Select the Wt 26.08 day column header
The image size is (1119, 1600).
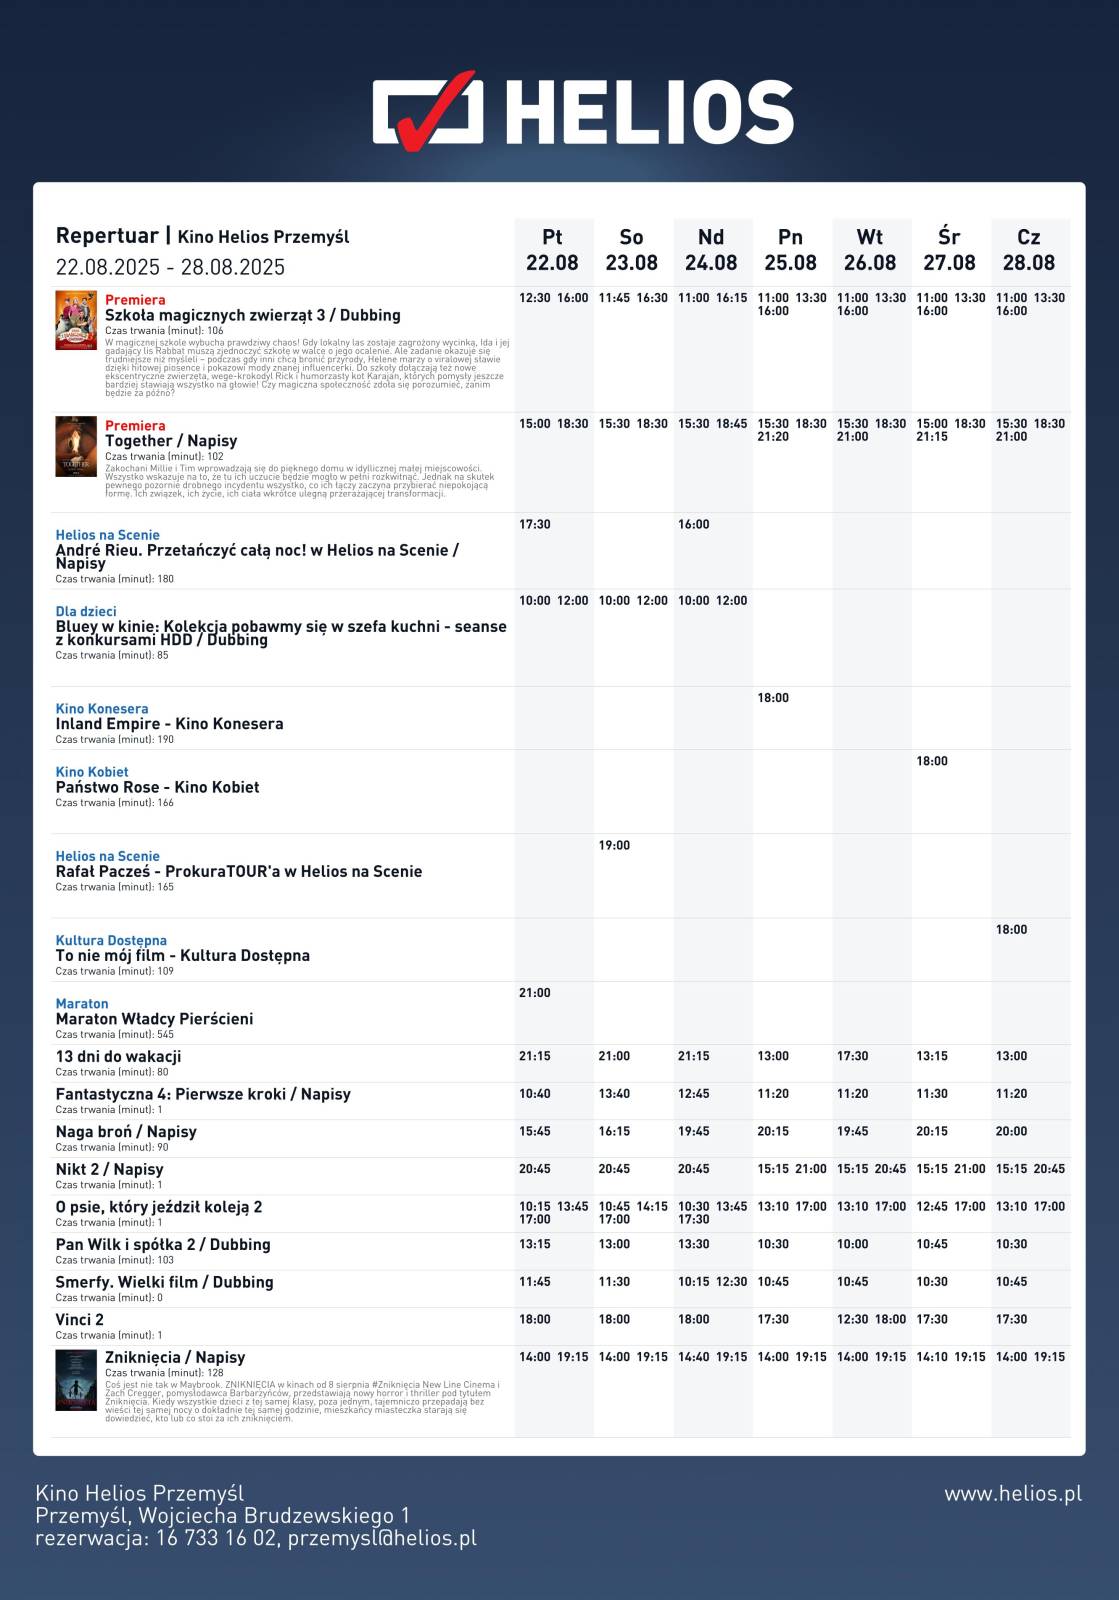(x=870, y=250)
